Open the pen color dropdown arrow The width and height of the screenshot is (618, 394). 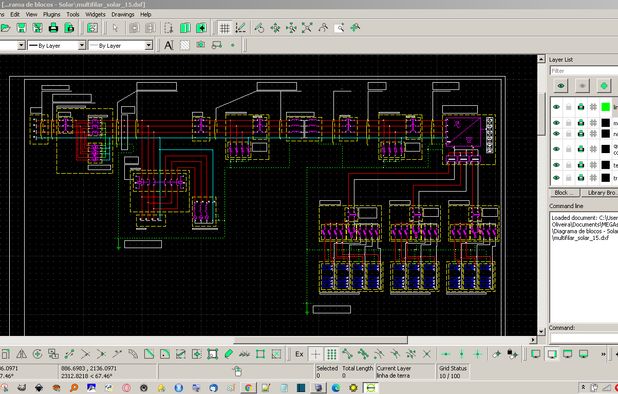(x=22, y=45)
